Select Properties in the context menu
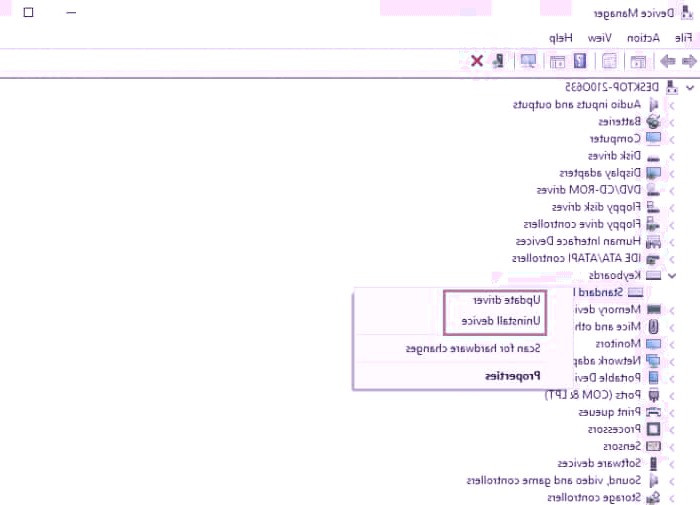This screenshot has height=505, width=700. tap(512, 376)
